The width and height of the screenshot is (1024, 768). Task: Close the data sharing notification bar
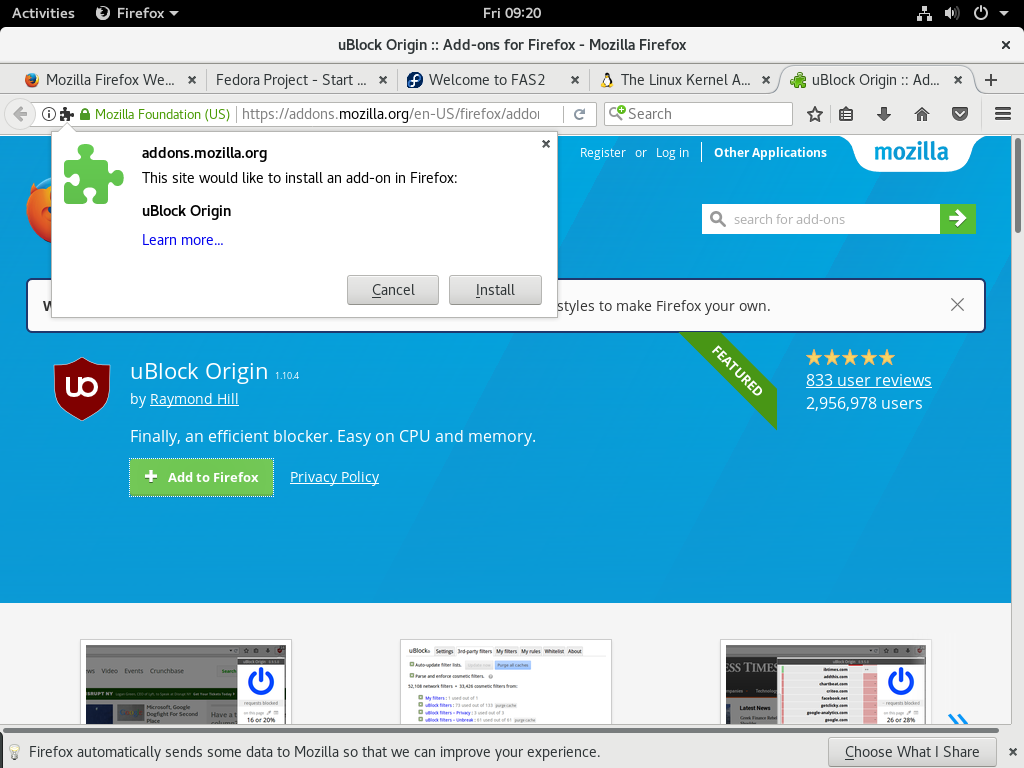1013,752
